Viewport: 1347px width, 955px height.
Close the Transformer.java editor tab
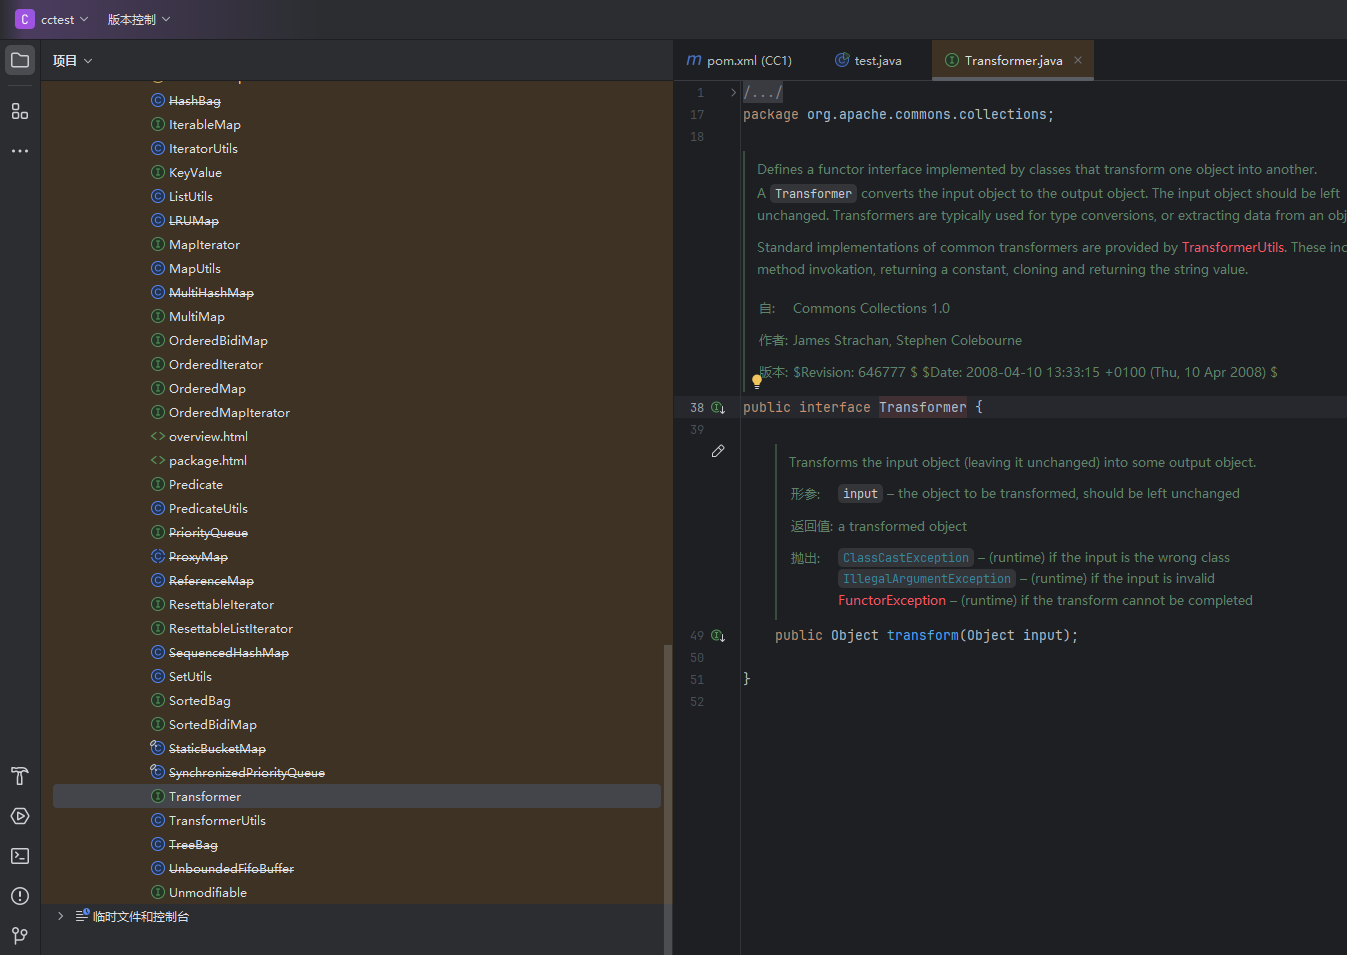coord(1078,60)
